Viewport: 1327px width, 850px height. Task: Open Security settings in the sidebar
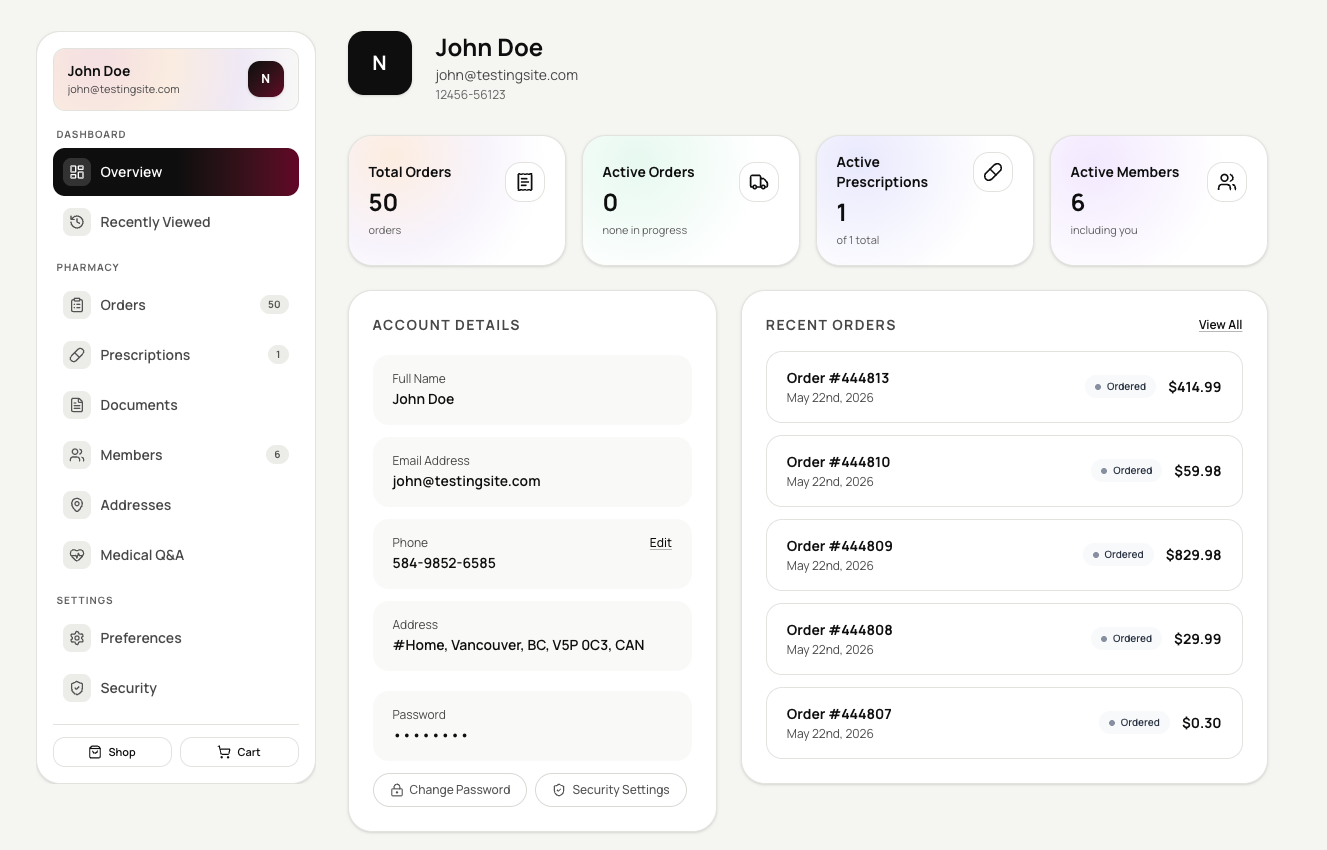(176, 688)
